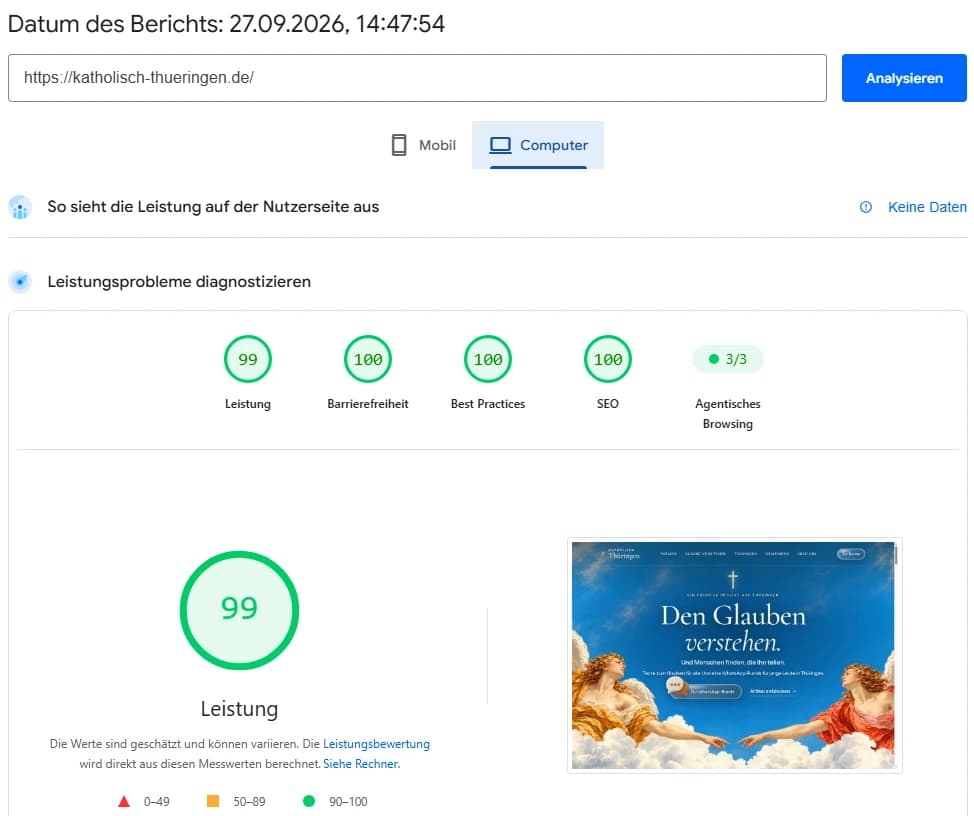Click the '90–100' legend range text
The image size is (974, 816).
(x=348, y=802)
